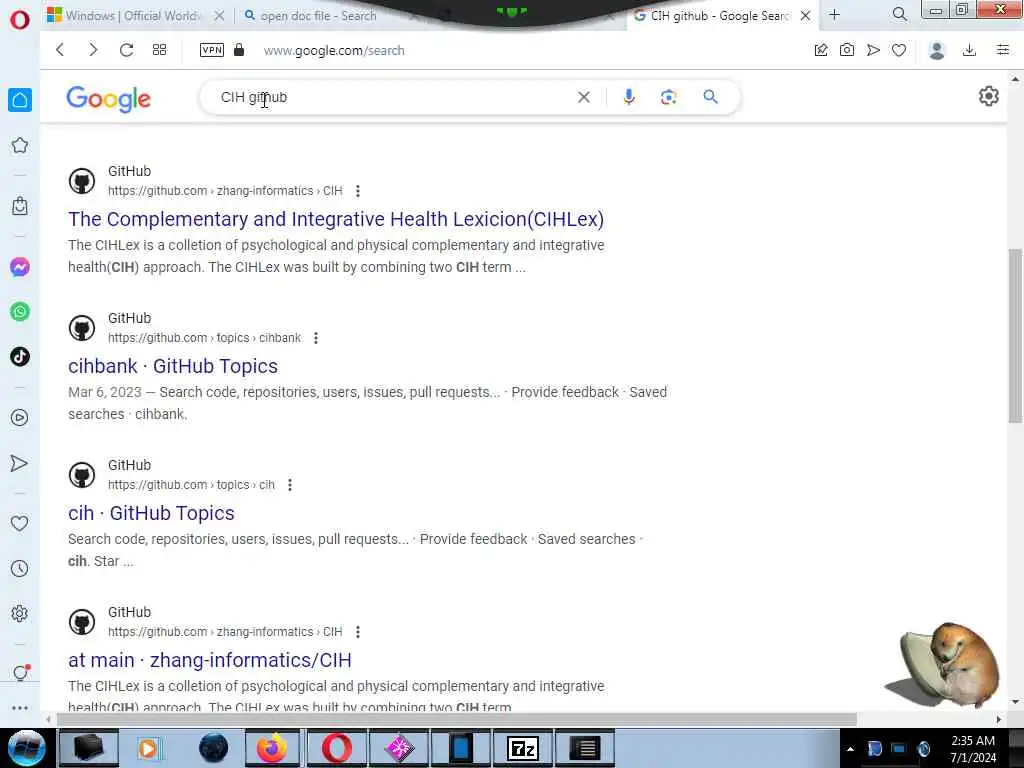The height and width of the screenshot is (768, 1024).
Task: Open Google quick settings gear
Action: pos(989,96)
